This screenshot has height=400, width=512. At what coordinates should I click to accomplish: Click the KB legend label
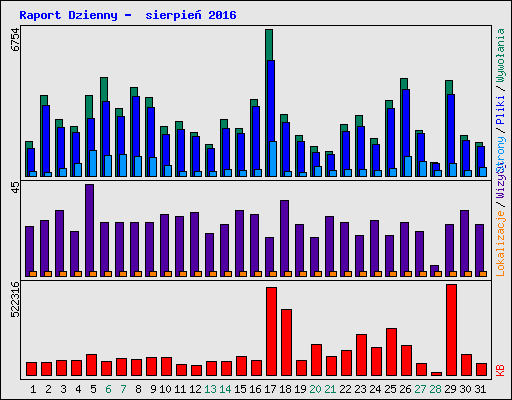pos(500,370)
